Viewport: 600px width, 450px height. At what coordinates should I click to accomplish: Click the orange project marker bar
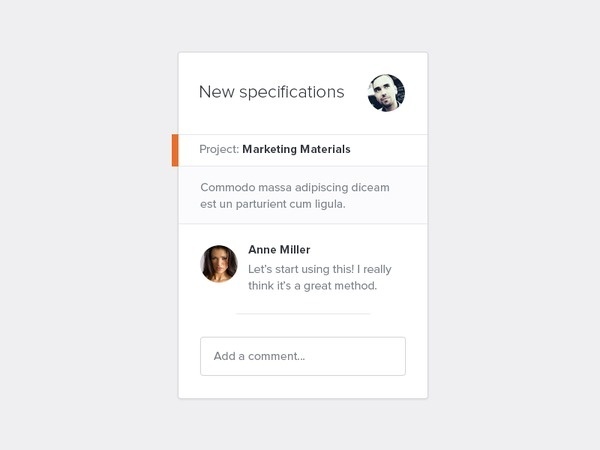click(175, 150)
